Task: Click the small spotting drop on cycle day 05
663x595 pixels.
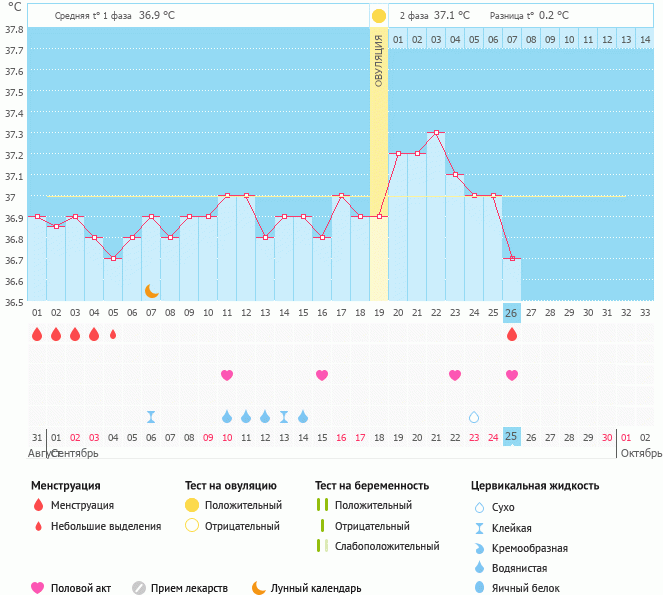Action: 113,335
